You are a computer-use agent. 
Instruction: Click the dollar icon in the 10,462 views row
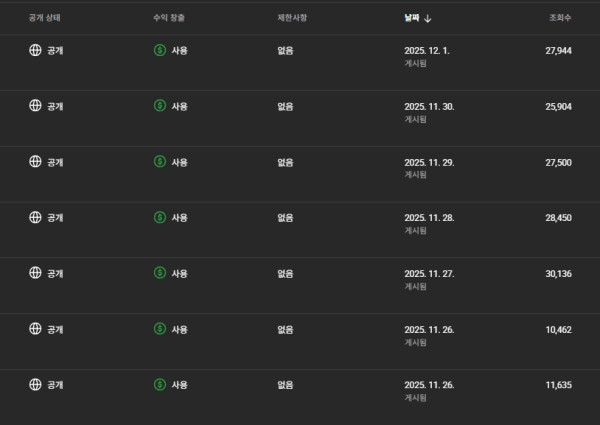click(159, 329)
